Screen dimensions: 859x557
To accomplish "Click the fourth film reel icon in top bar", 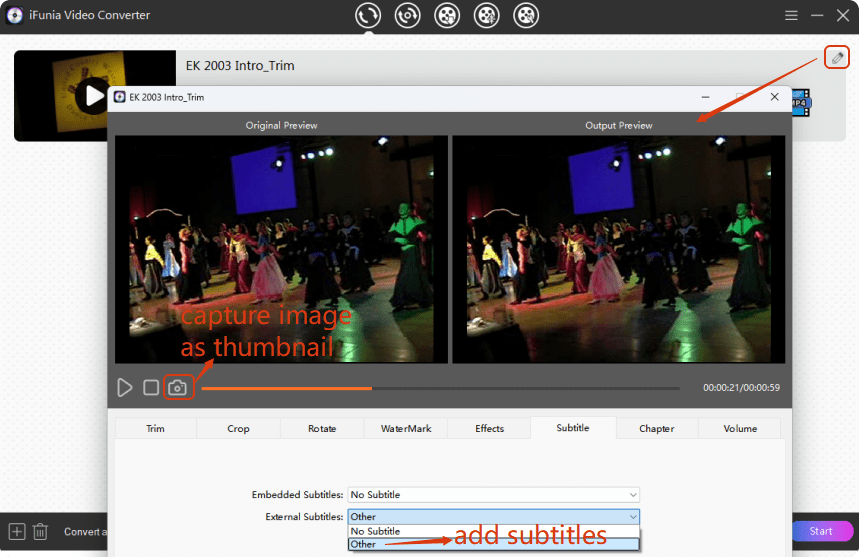I will [486, 15].
